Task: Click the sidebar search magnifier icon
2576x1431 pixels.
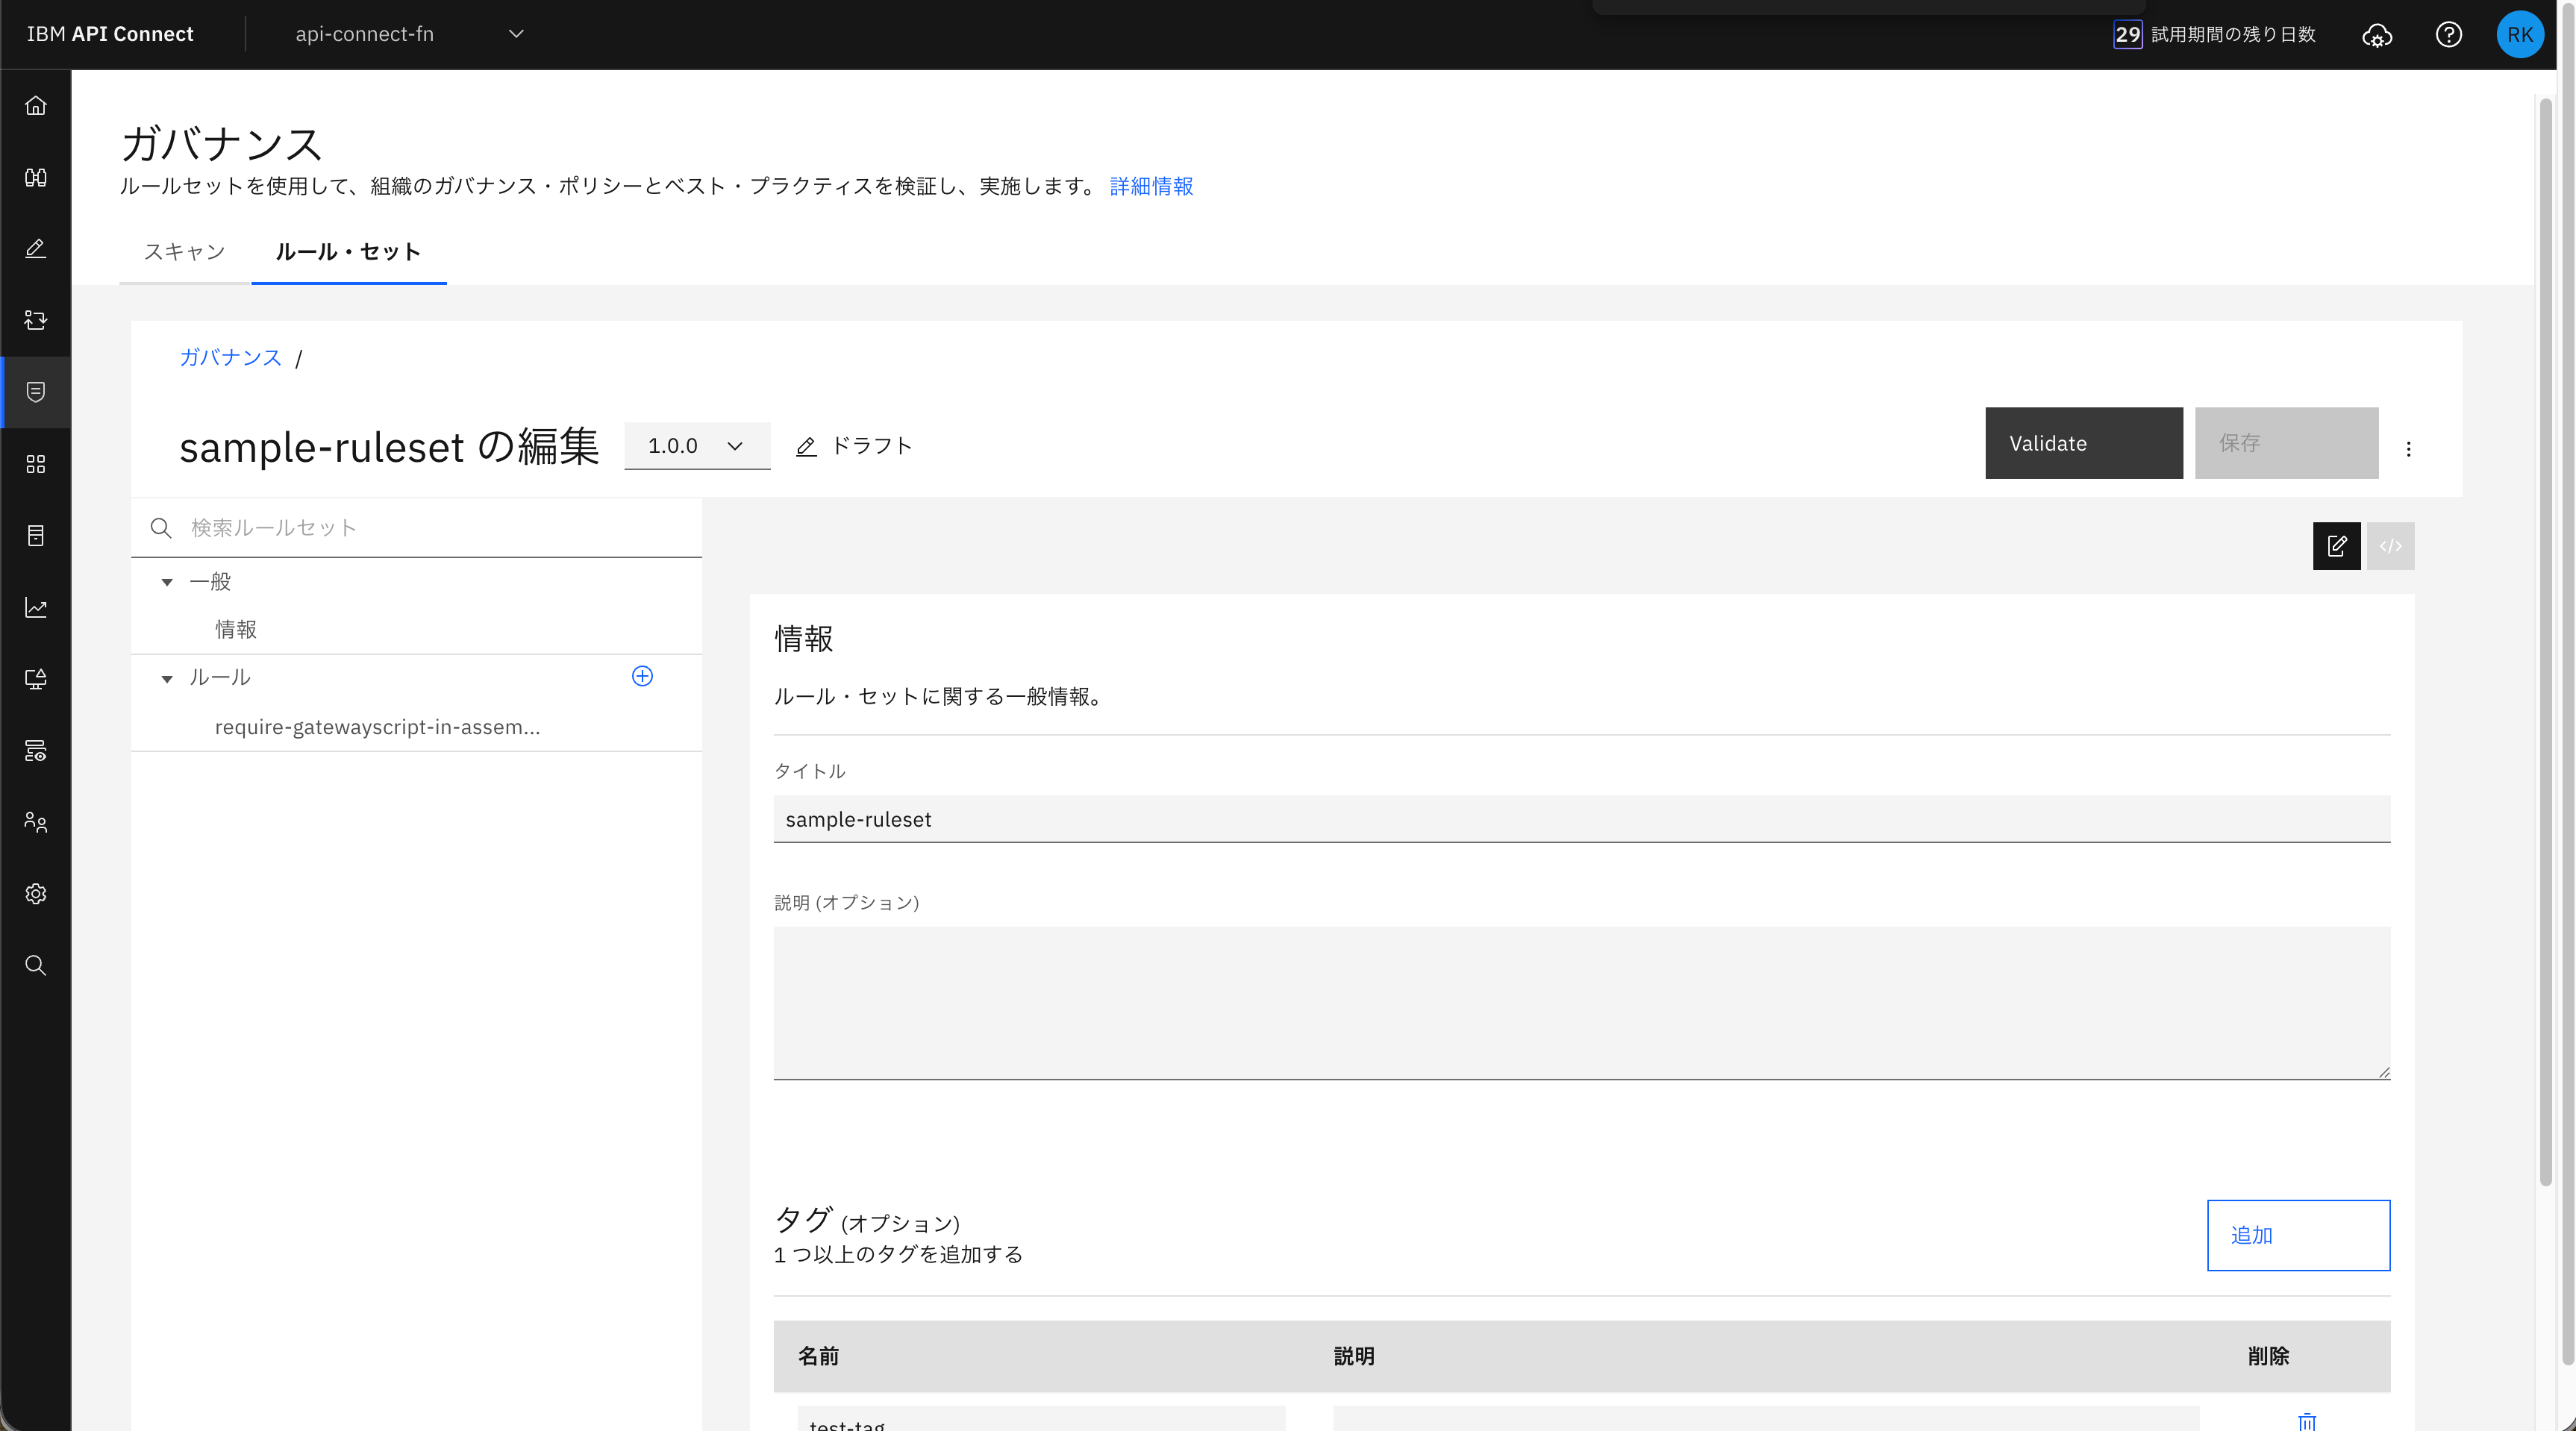Action: pyautogui.click(x=36, y=965)
